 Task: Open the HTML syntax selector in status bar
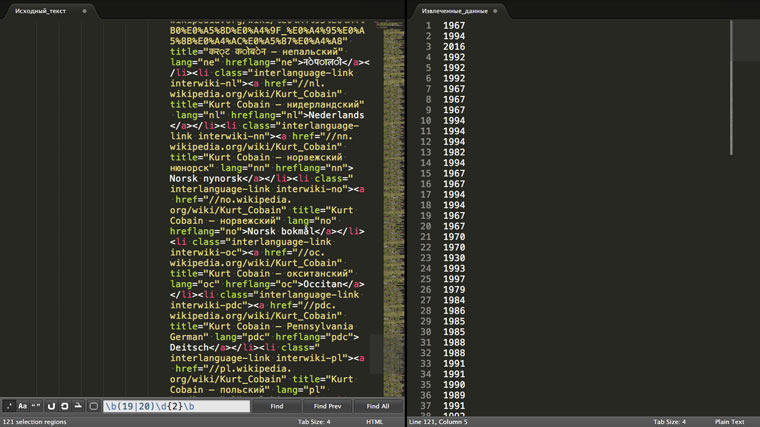[x=375, y=422]
